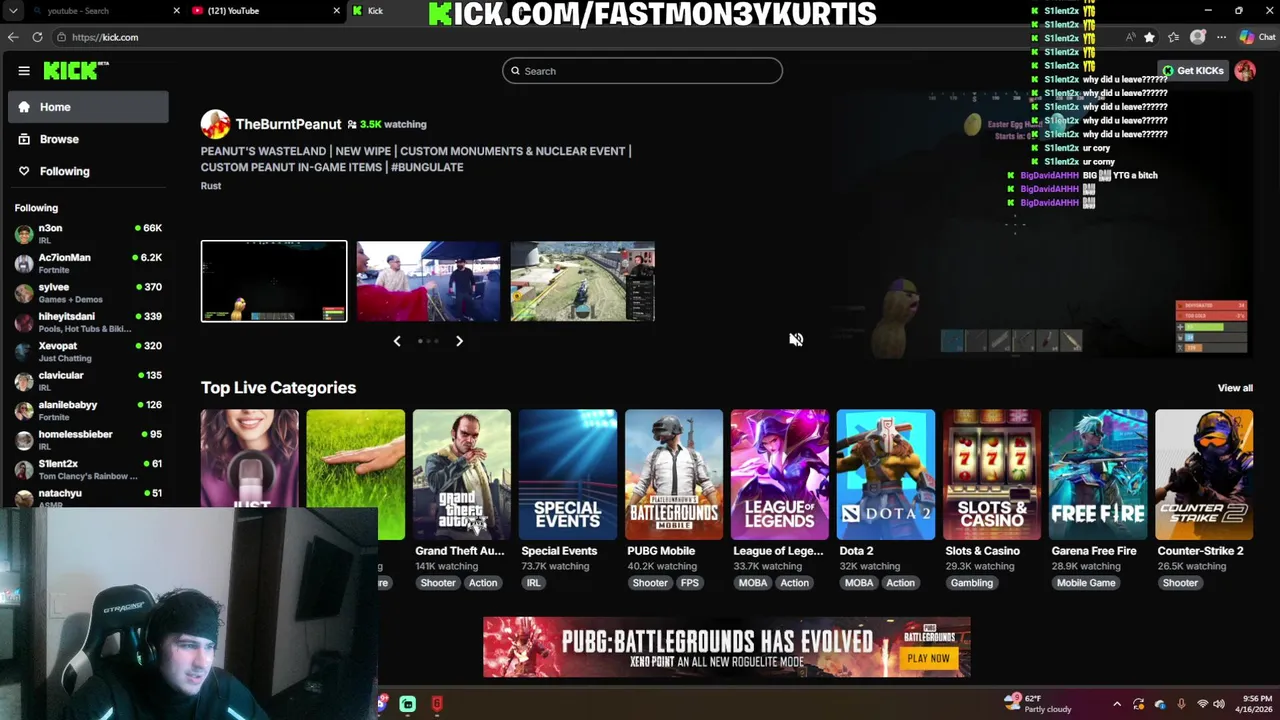1280x720 pixels.
Task: Show hidden system tray icons chevron
Action: pyautogui.click(x=1117, y=704)
